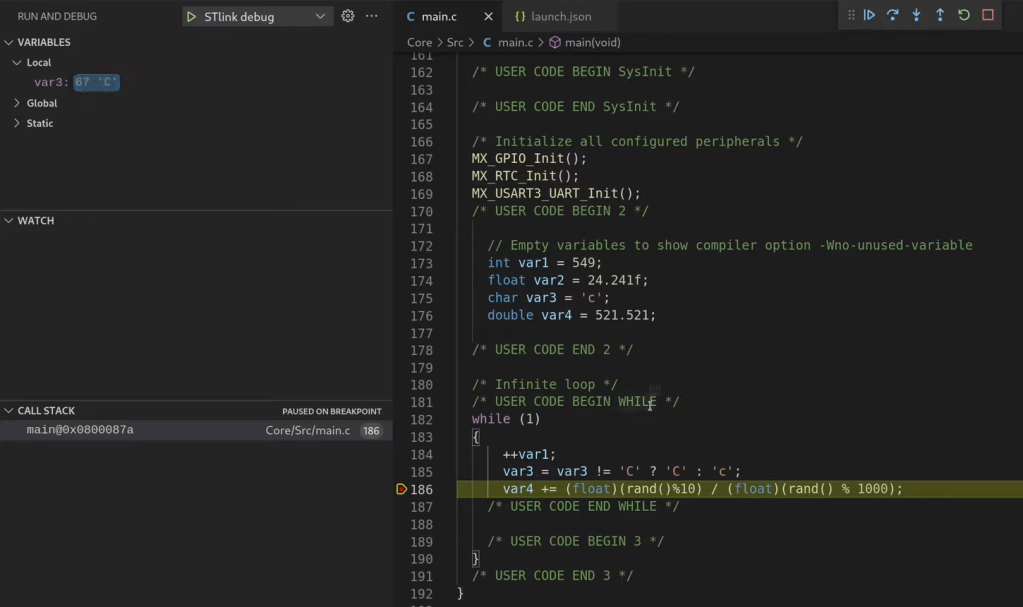Expand the Global variables group

(x=17, y=103)
